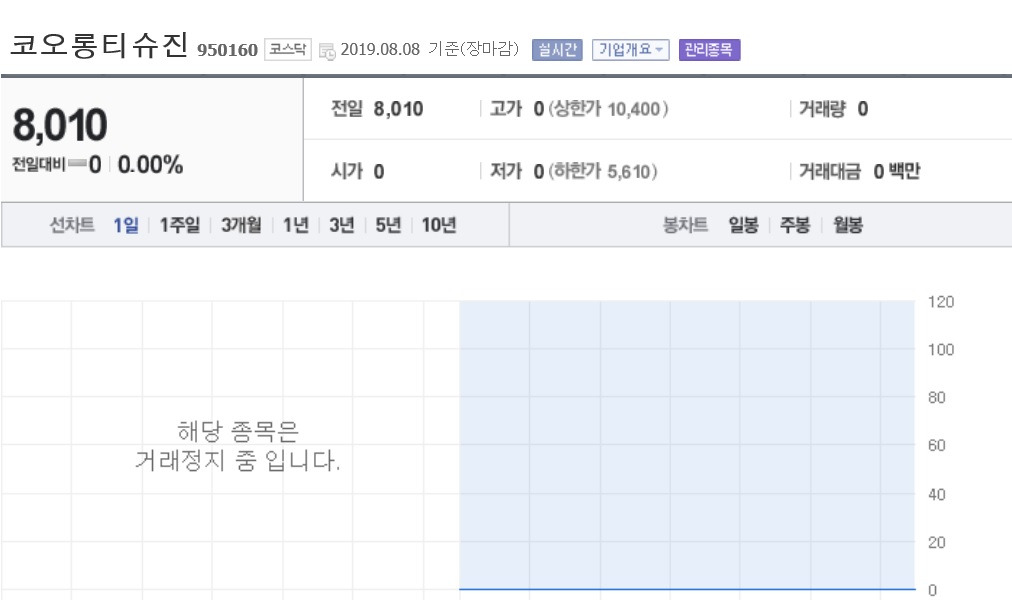Click the 봉차트 label
Viewport: 1012px width, 600px height.
coord(685,225)
